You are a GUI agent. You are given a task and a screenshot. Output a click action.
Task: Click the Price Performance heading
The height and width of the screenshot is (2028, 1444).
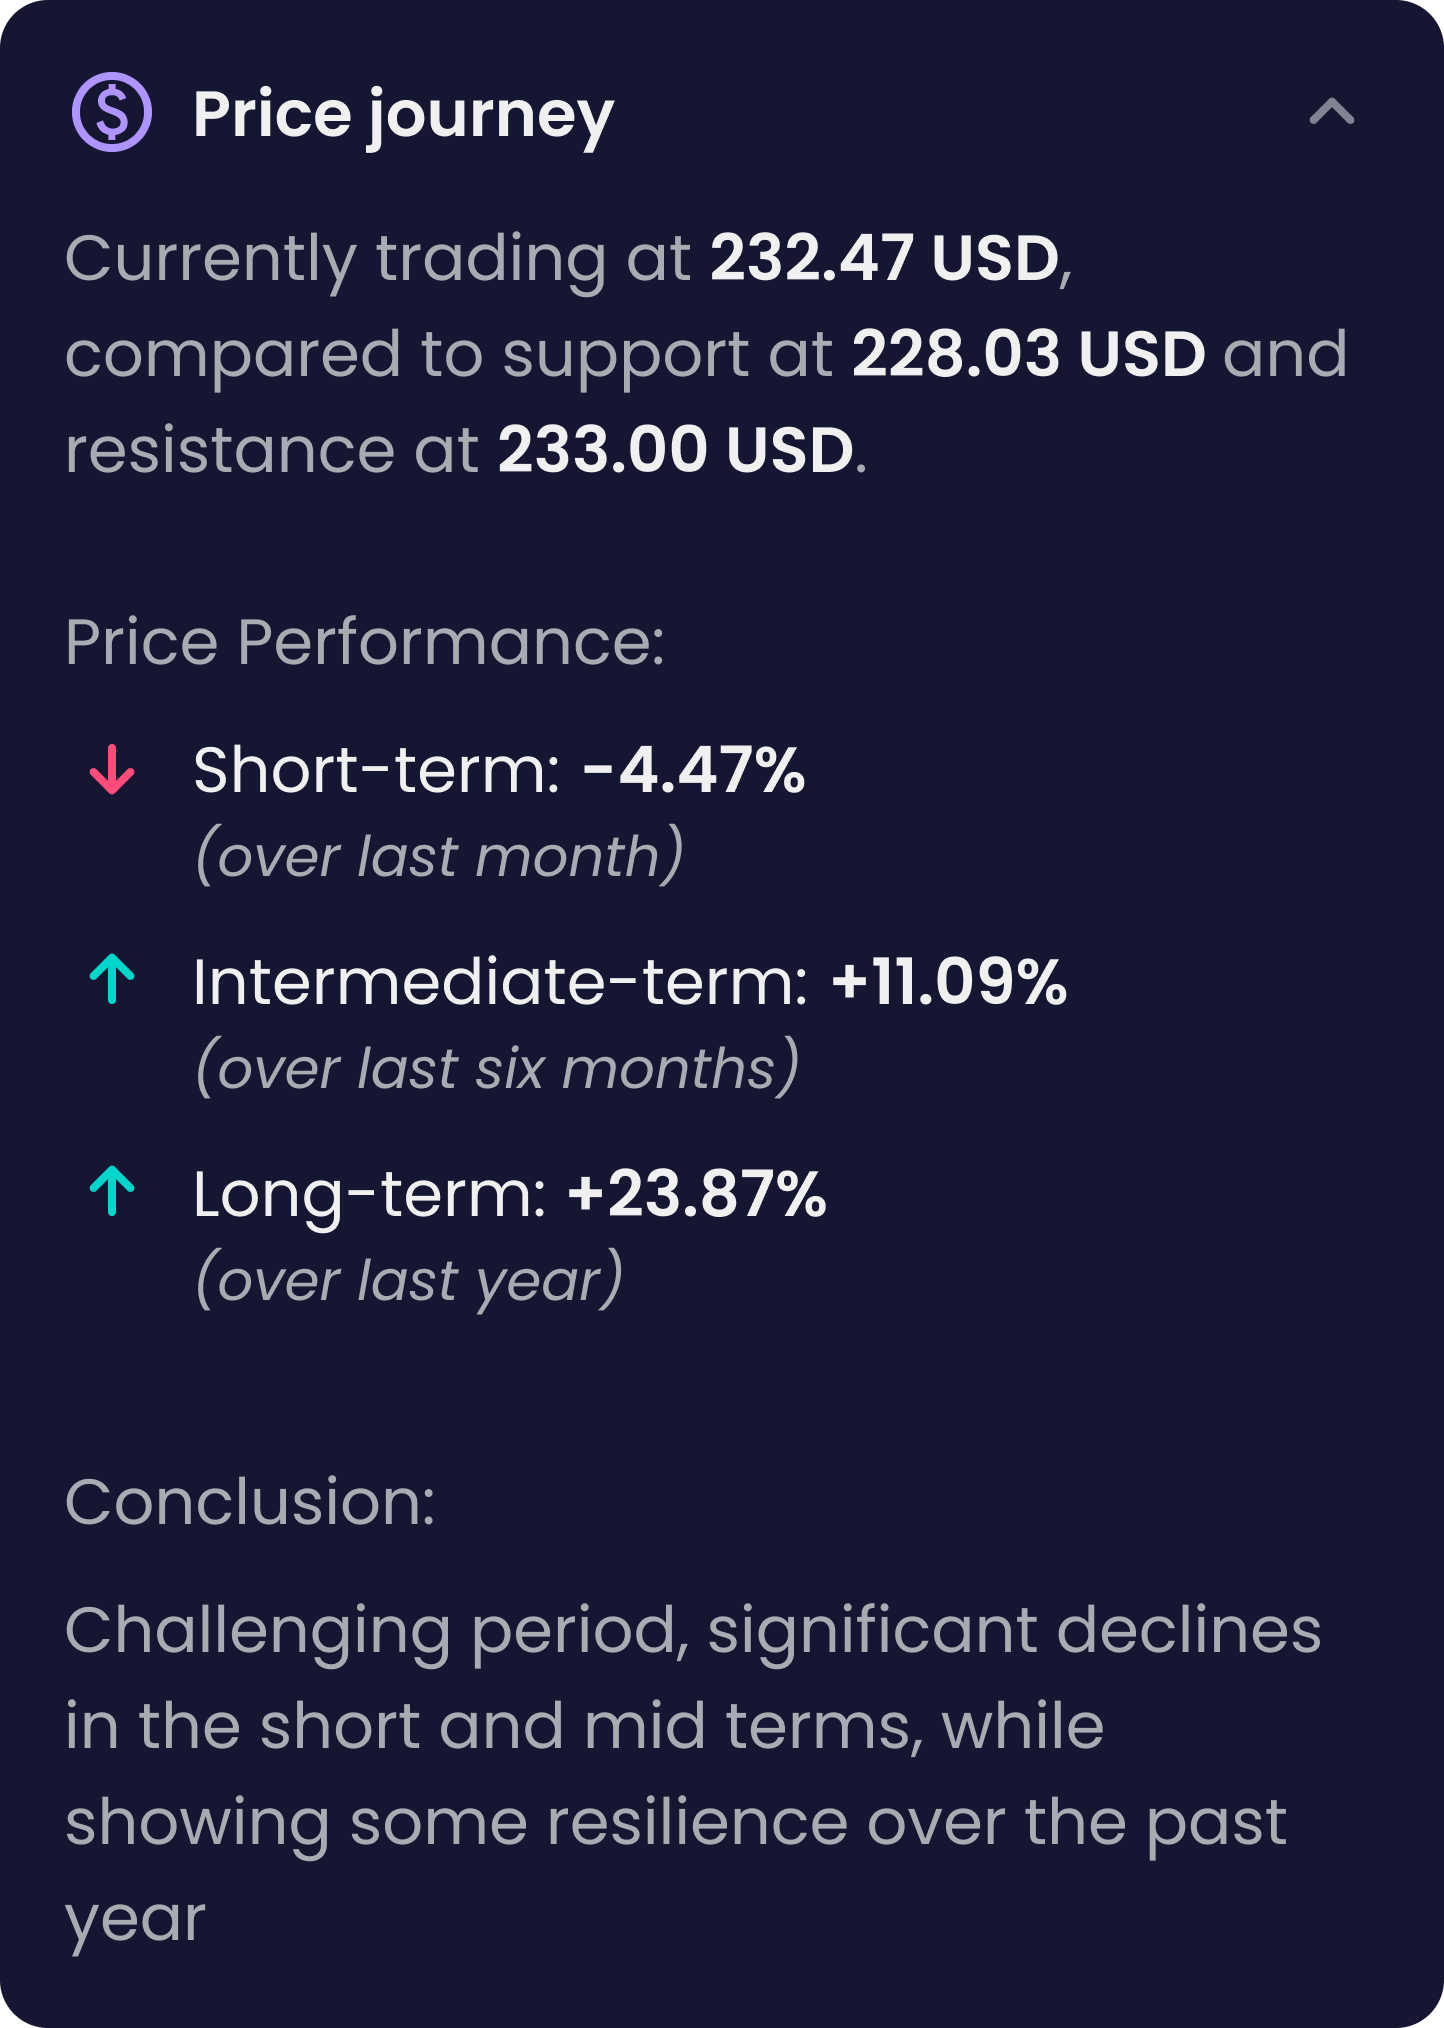(x=365, y=642)
